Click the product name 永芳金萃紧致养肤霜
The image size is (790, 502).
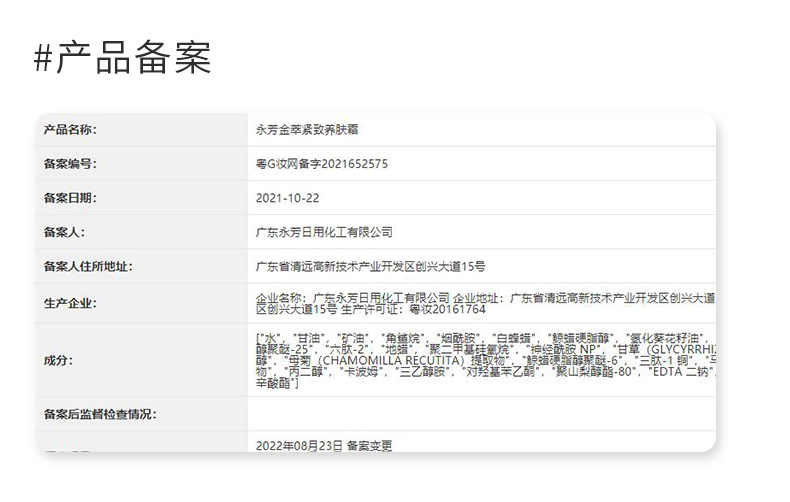pos(307,130)
